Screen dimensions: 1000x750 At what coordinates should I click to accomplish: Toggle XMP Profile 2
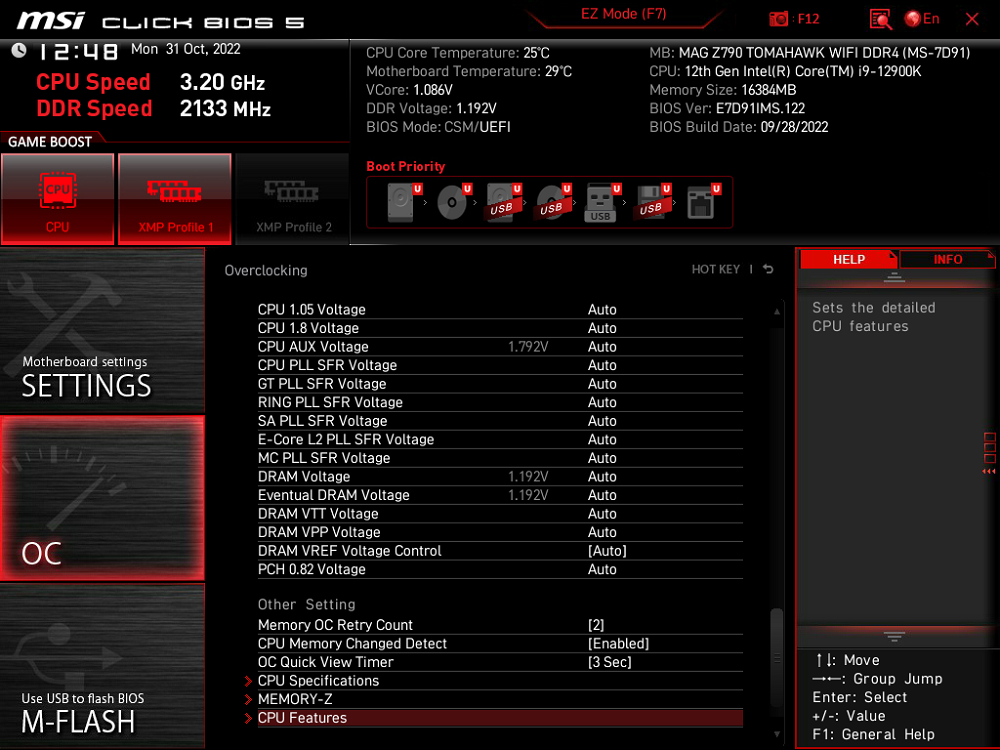coord(293,198)
